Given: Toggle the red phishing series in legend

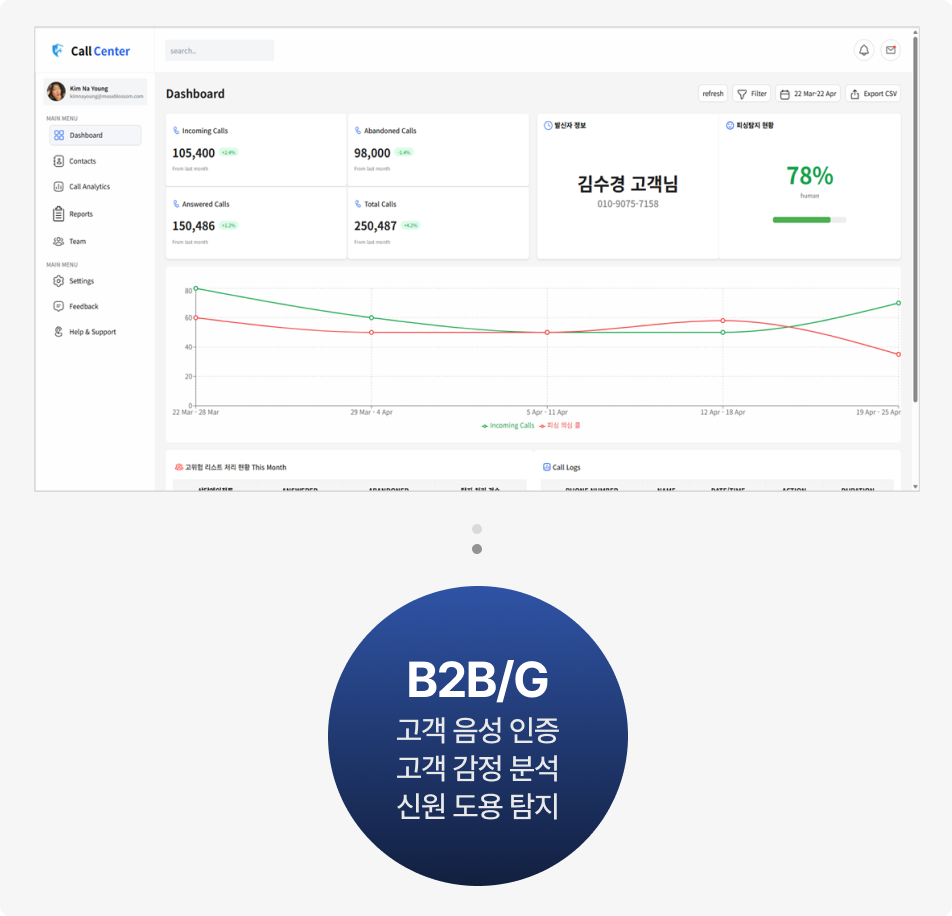Looking at the screenshot, I should click(561, 425).
